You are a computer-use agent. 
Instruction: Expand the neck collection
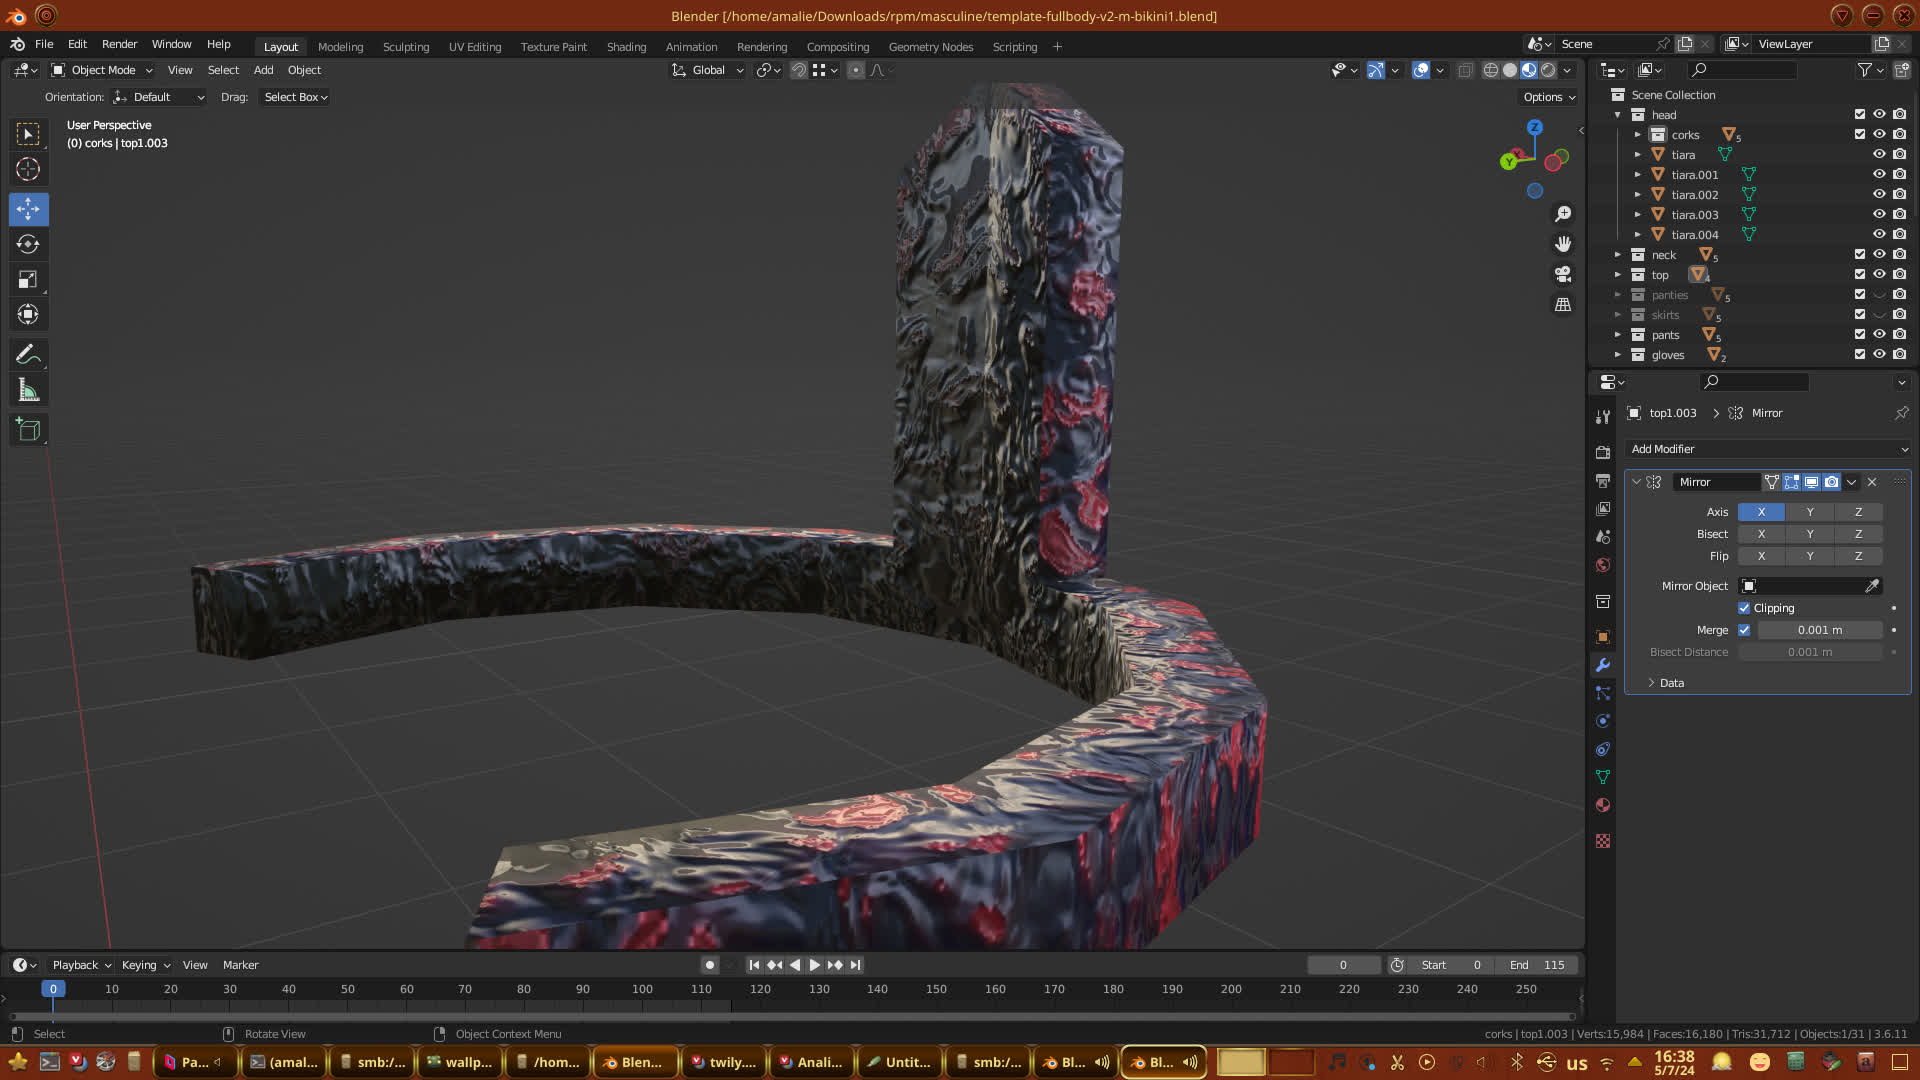point(1617,255)
